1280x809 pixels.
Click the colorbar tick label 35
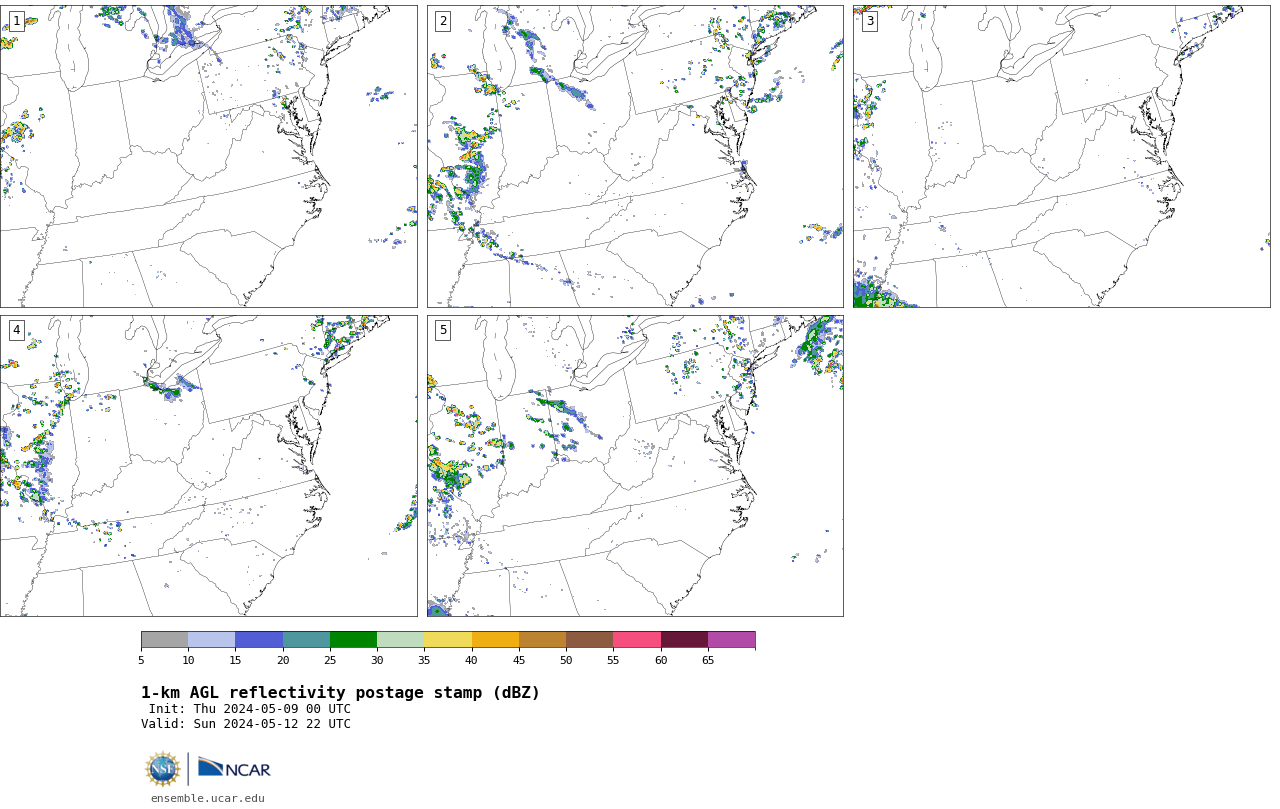pyautogui.click(x=424, y=660)
